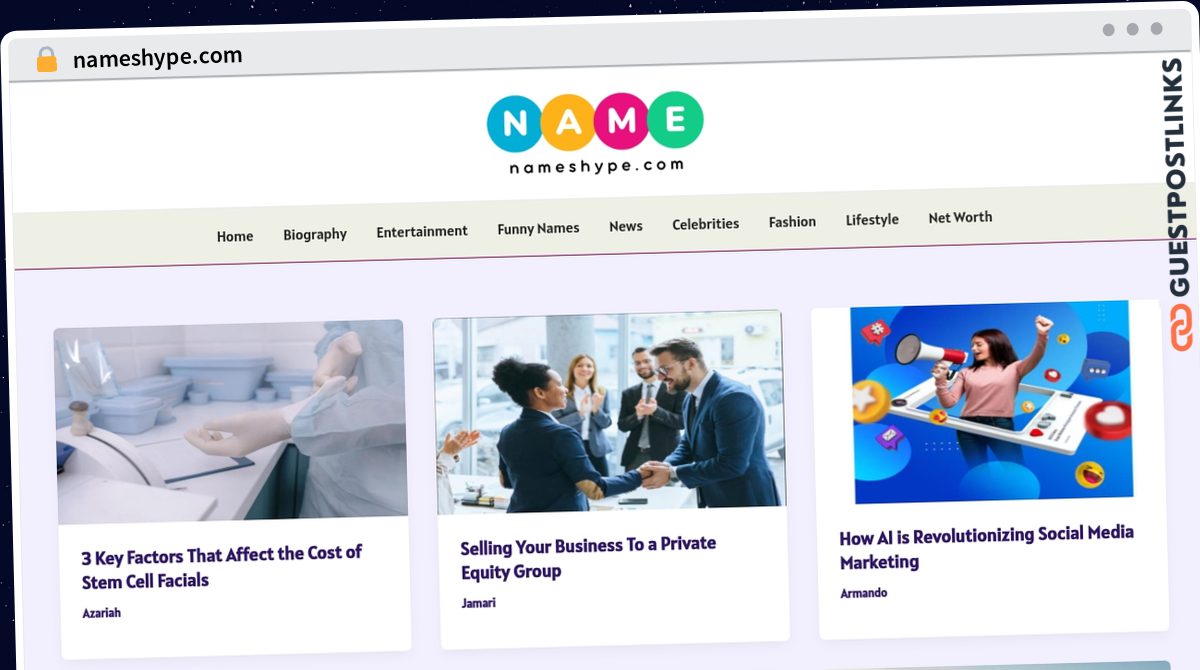Open the Net Worth page

960,217
